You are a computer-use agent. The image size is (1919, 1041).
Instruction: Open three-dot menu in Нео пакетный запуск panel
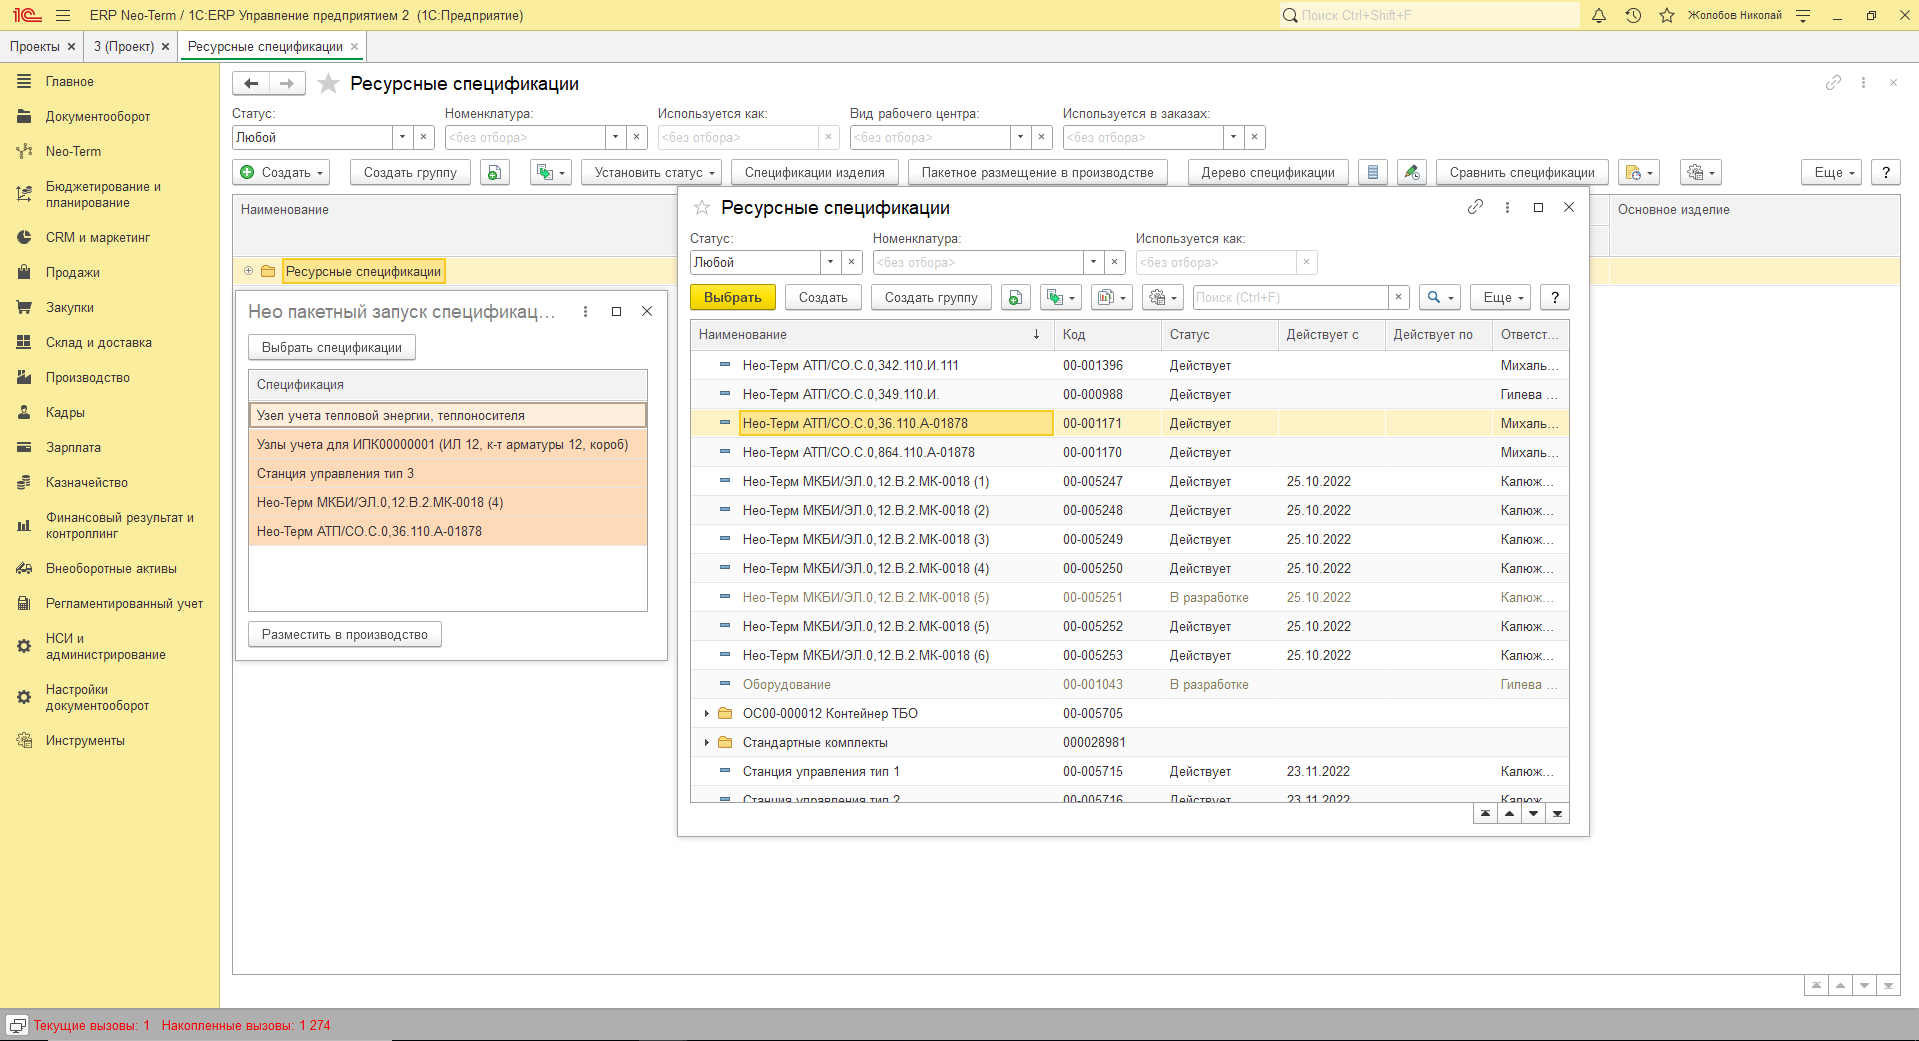[x=585, y=311]
